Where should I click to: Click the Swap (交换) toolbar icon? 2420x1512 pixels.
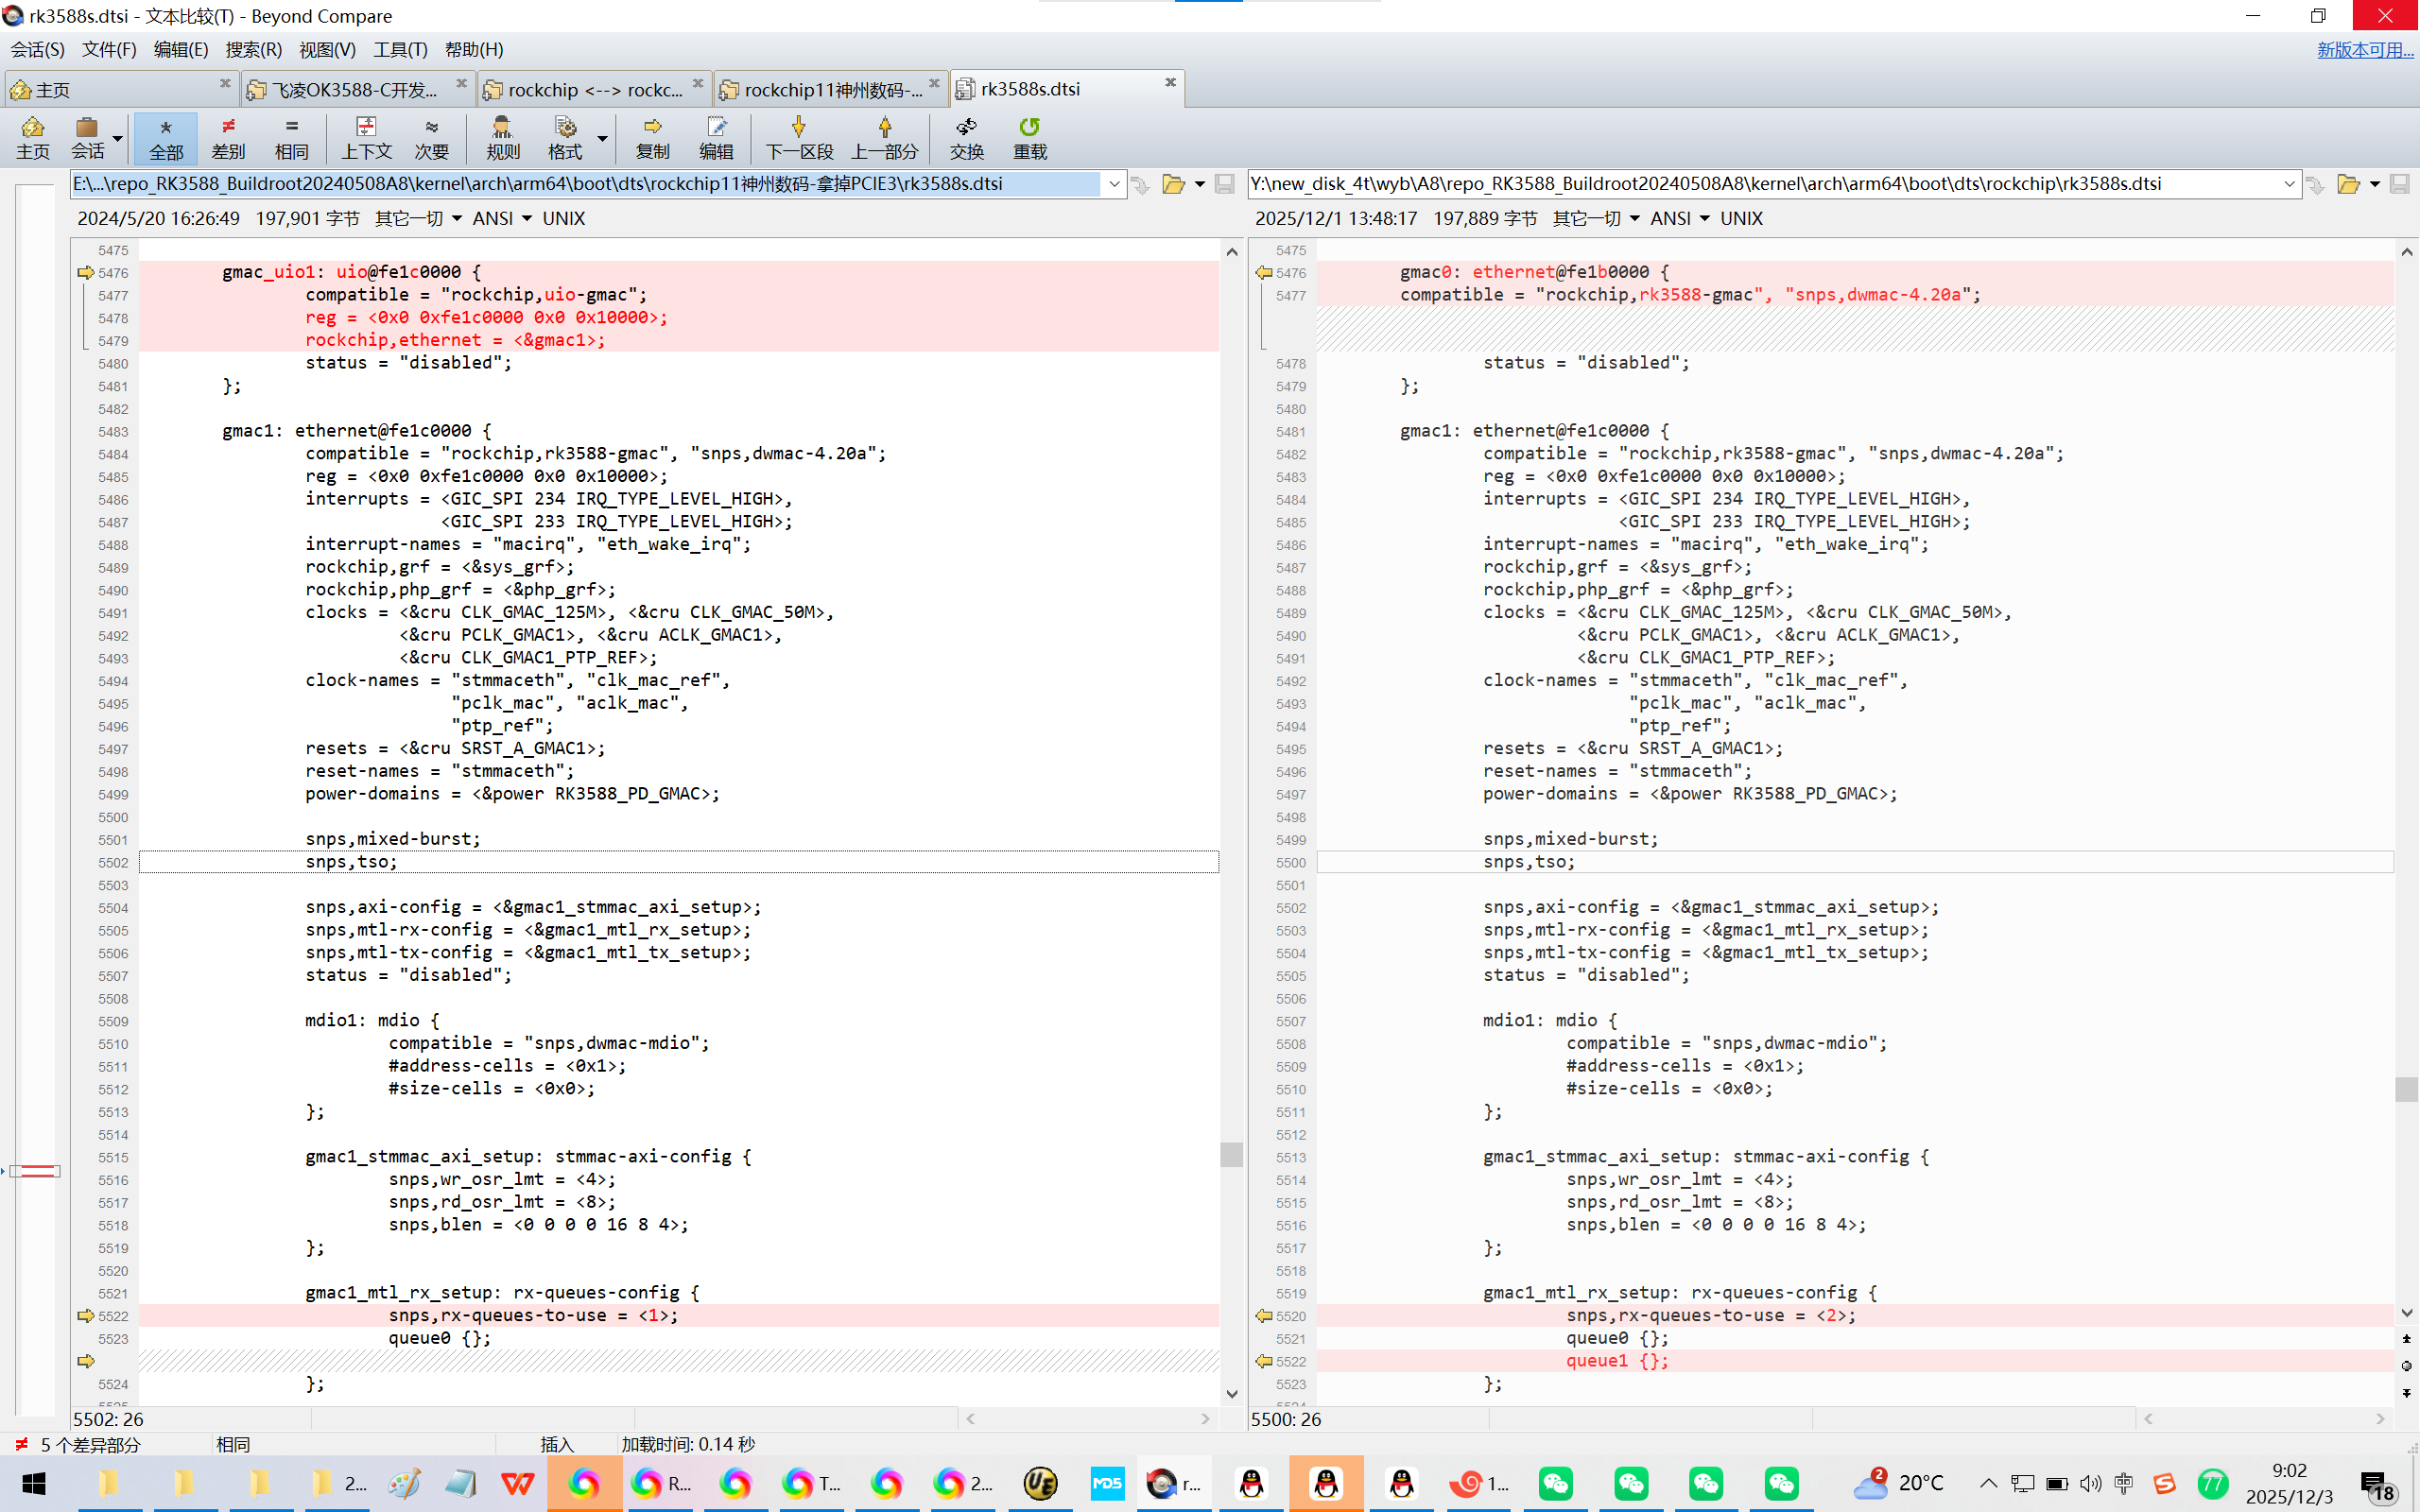tap(966, 137)
